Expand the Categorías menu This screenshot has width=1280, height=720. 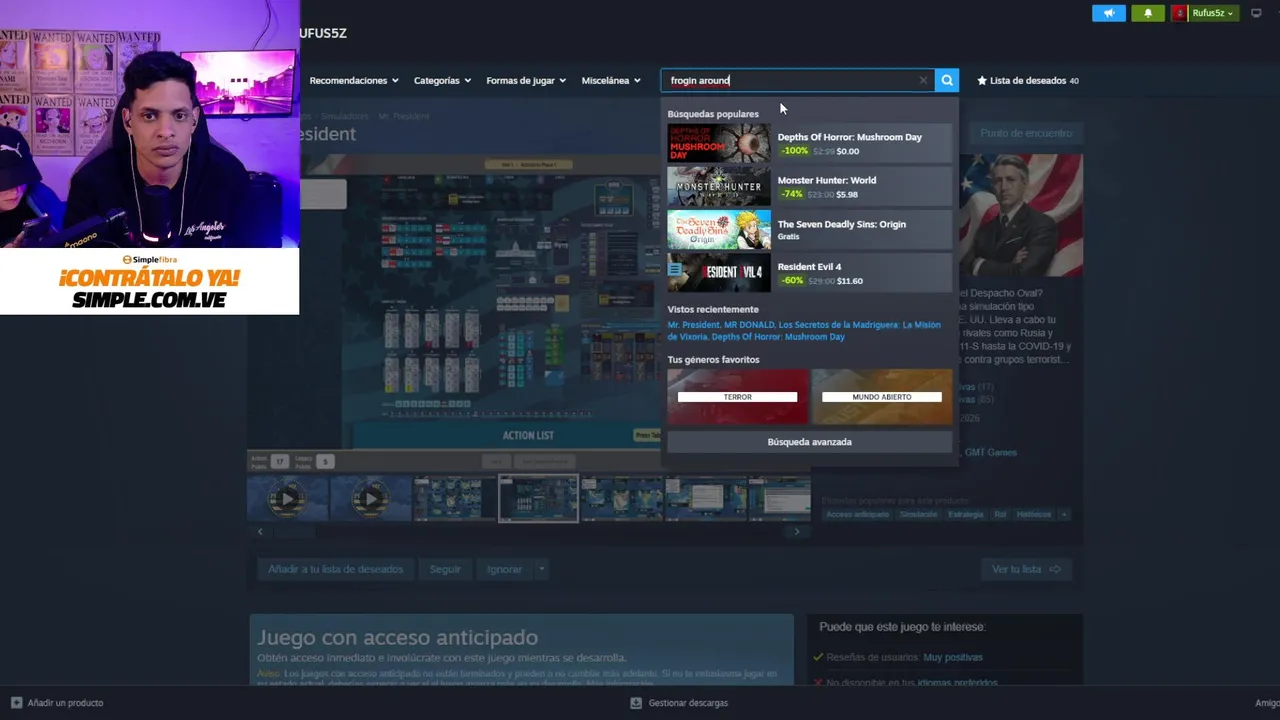[442, 80]
